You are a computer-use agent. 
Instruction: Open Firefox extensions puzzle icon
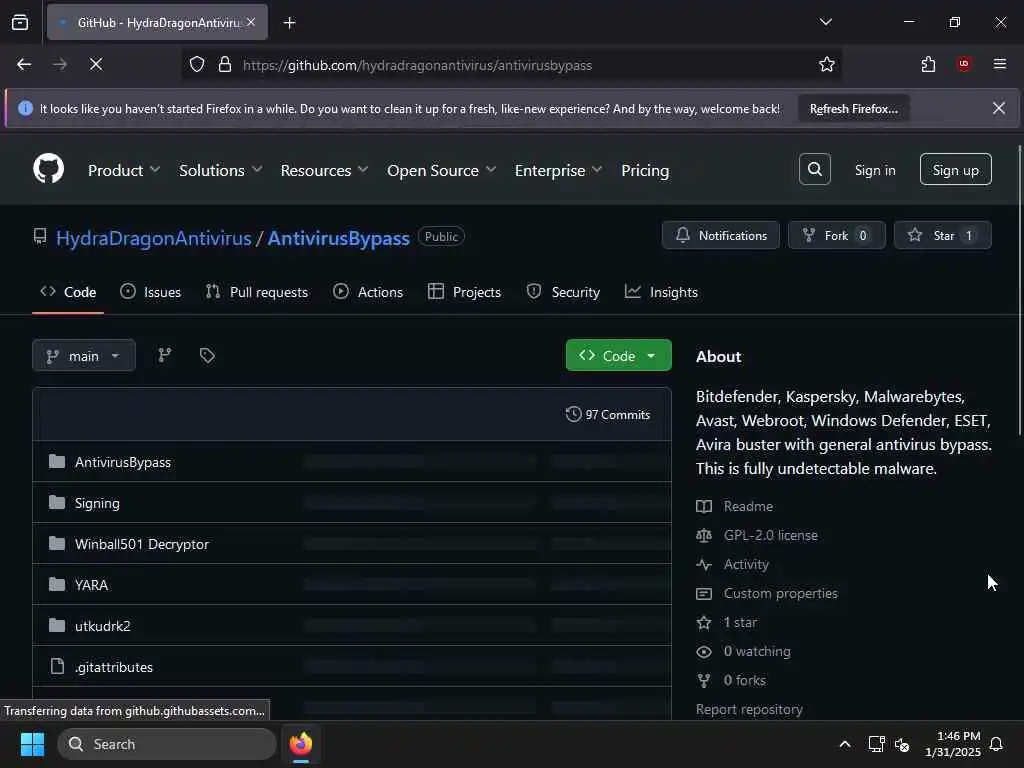coord(928,64)
